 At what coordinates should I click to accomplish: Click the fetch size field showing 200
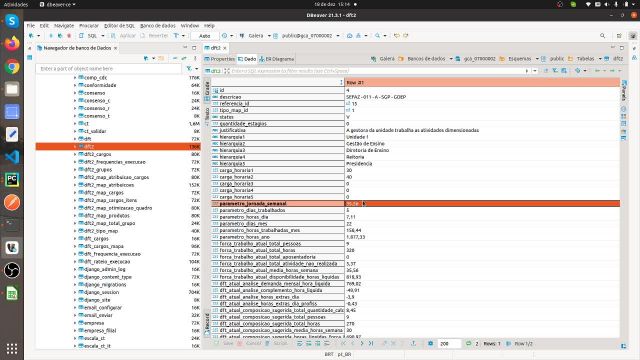click(449, 344)
